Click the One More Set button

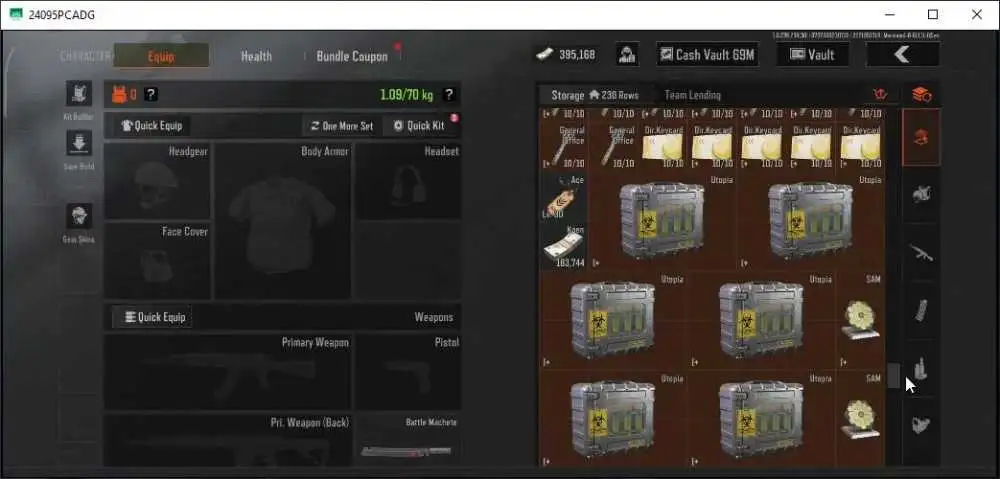342,126
